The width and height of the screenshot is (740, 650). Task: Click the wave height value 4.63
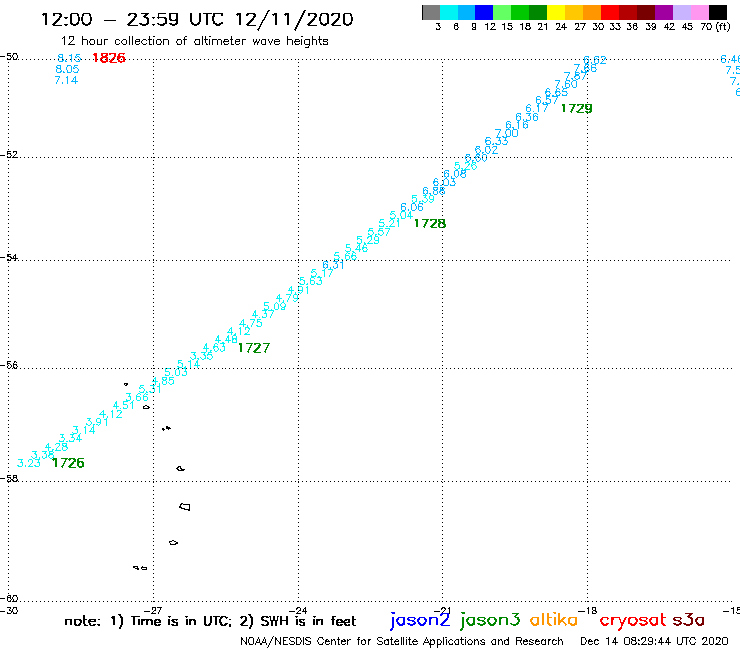pyautogui.click(x=214, y=348)
